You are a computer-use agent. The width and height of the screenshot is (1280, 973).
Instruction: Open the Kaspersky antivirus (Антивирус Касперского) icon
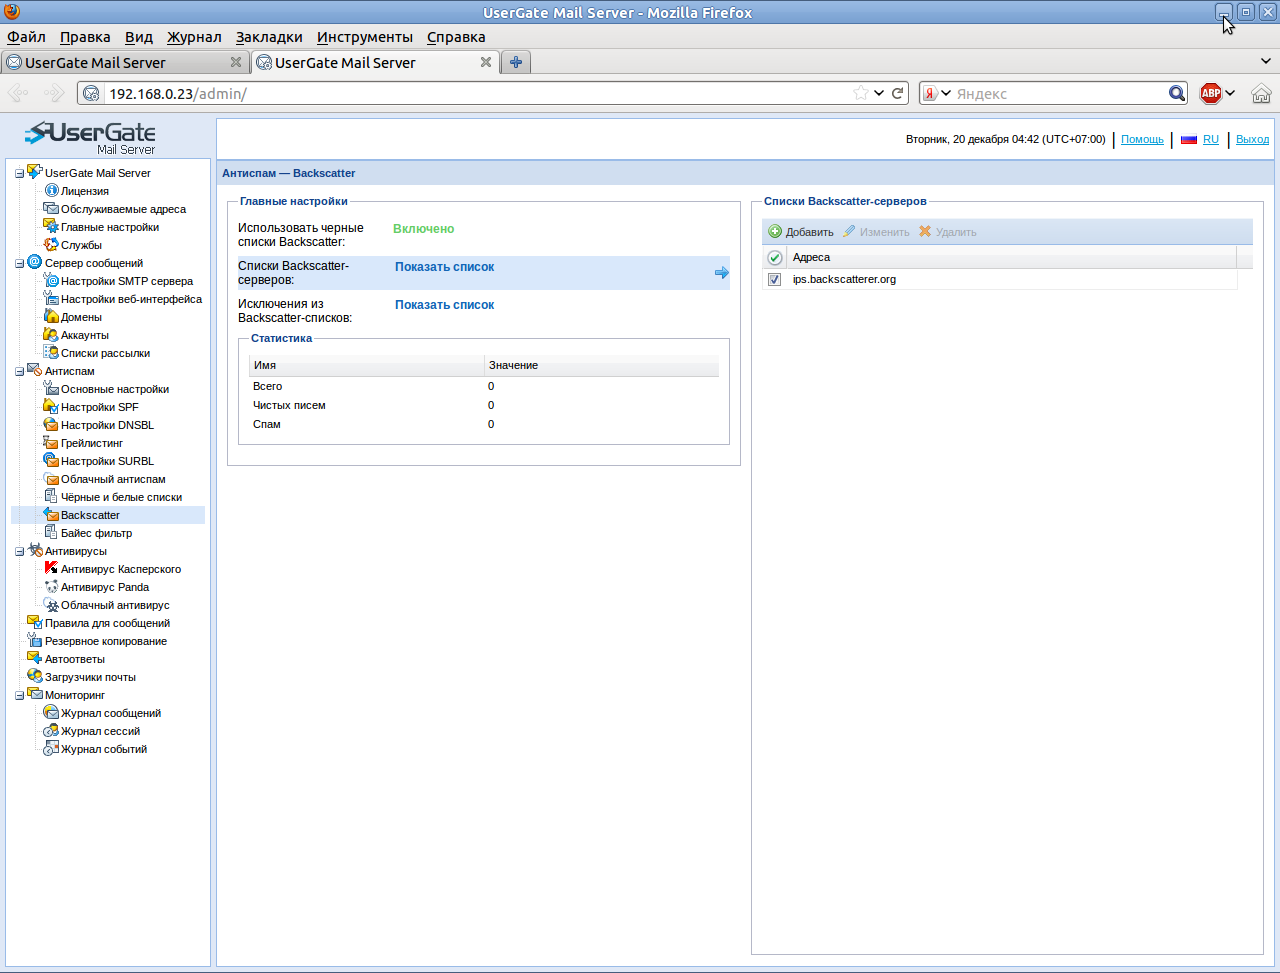(51, 569)
